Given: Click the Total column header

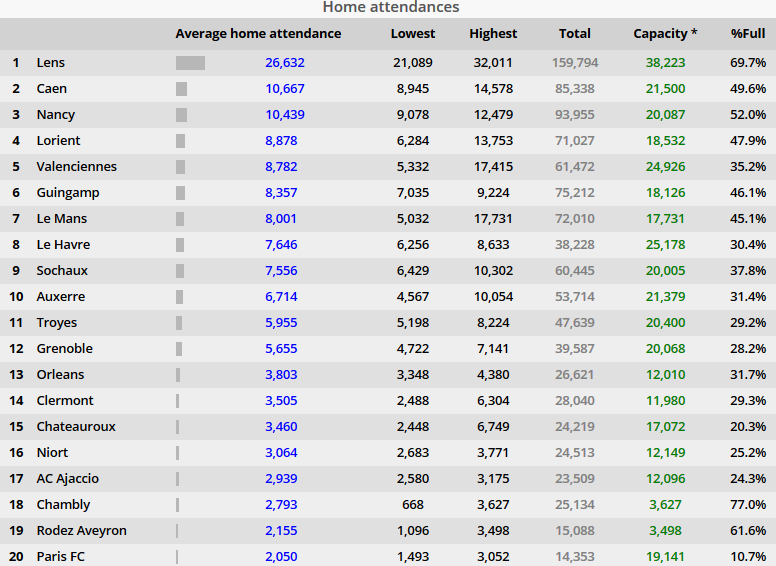Looking at the screenshot, I should [x=575, y=34].
